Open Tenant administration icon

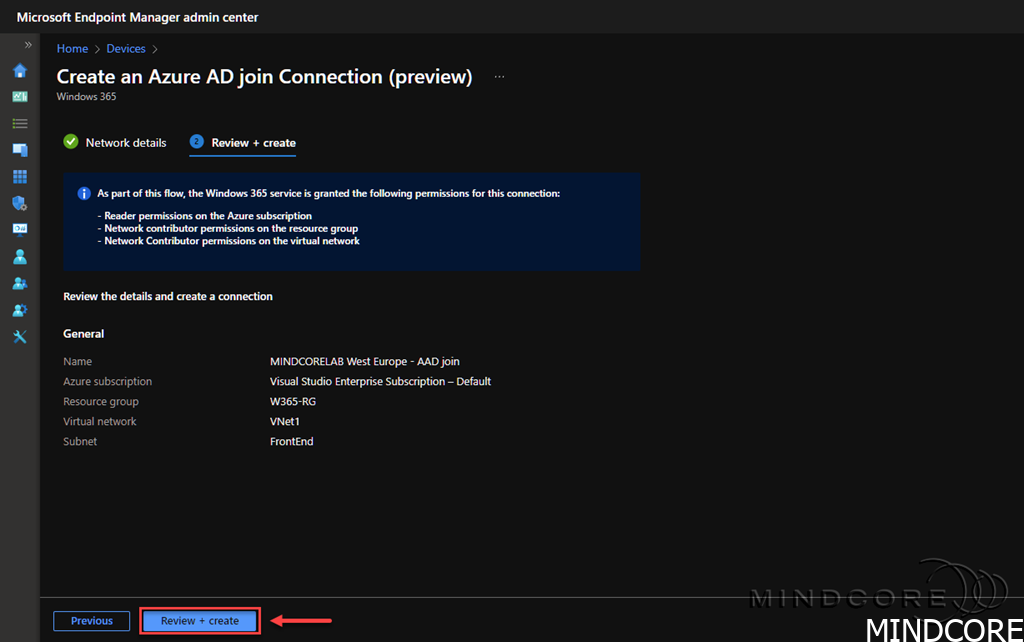(19, 310)
